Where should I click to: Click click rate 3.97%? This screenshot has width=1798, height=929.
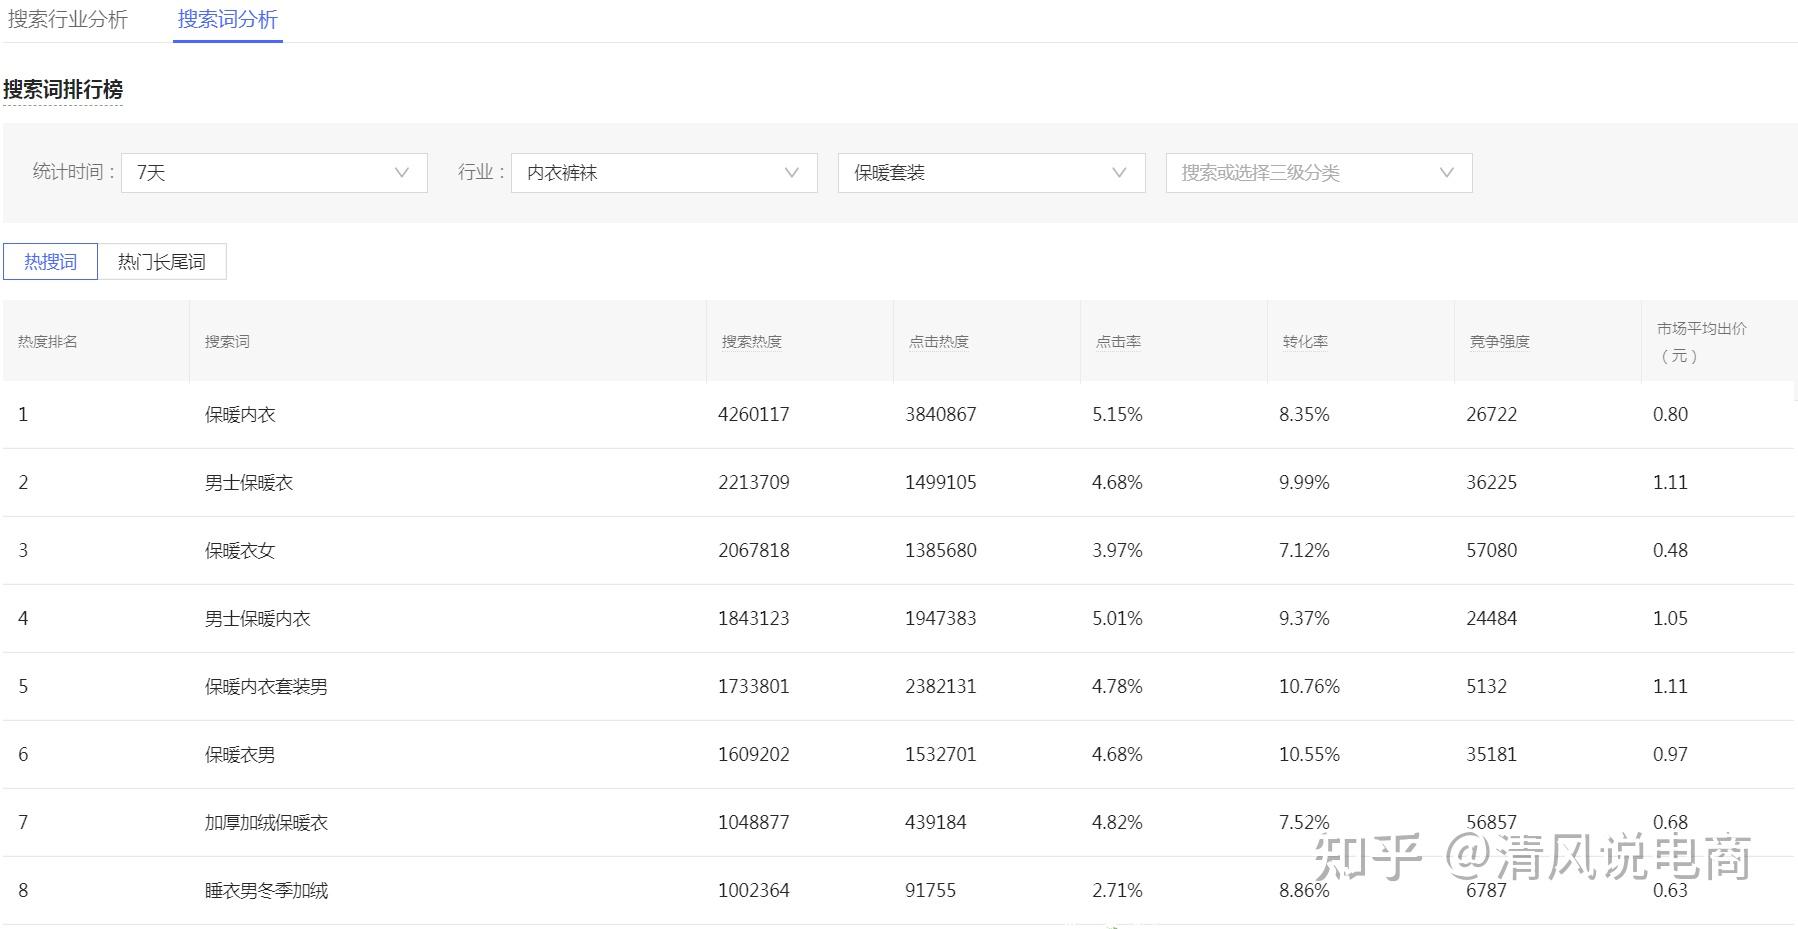(x=1117, y=551)
